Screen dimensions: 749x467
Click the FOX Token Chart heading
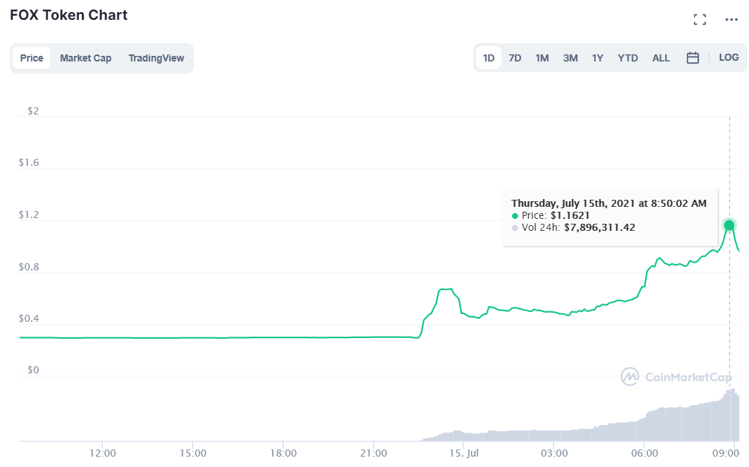tap(69, 16)
